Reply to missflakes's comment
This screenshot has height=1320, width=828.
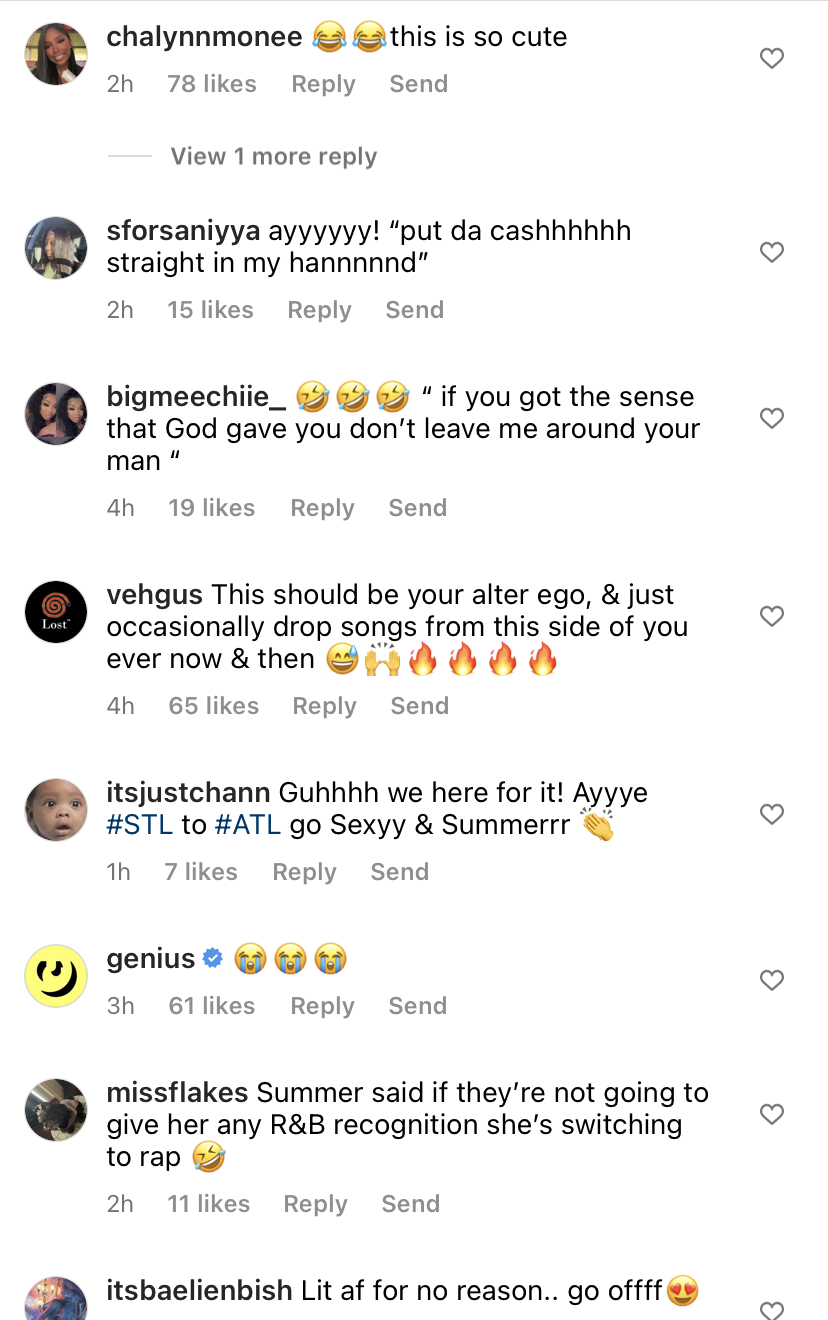[x=315, y=1204]
